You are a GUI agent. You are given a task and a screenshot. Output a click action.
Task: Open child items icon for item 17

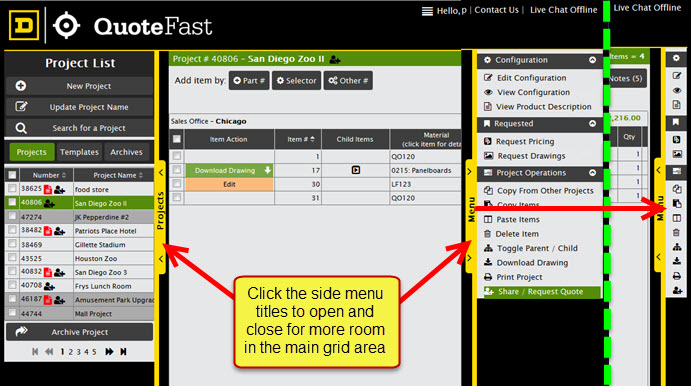(356, 170)
